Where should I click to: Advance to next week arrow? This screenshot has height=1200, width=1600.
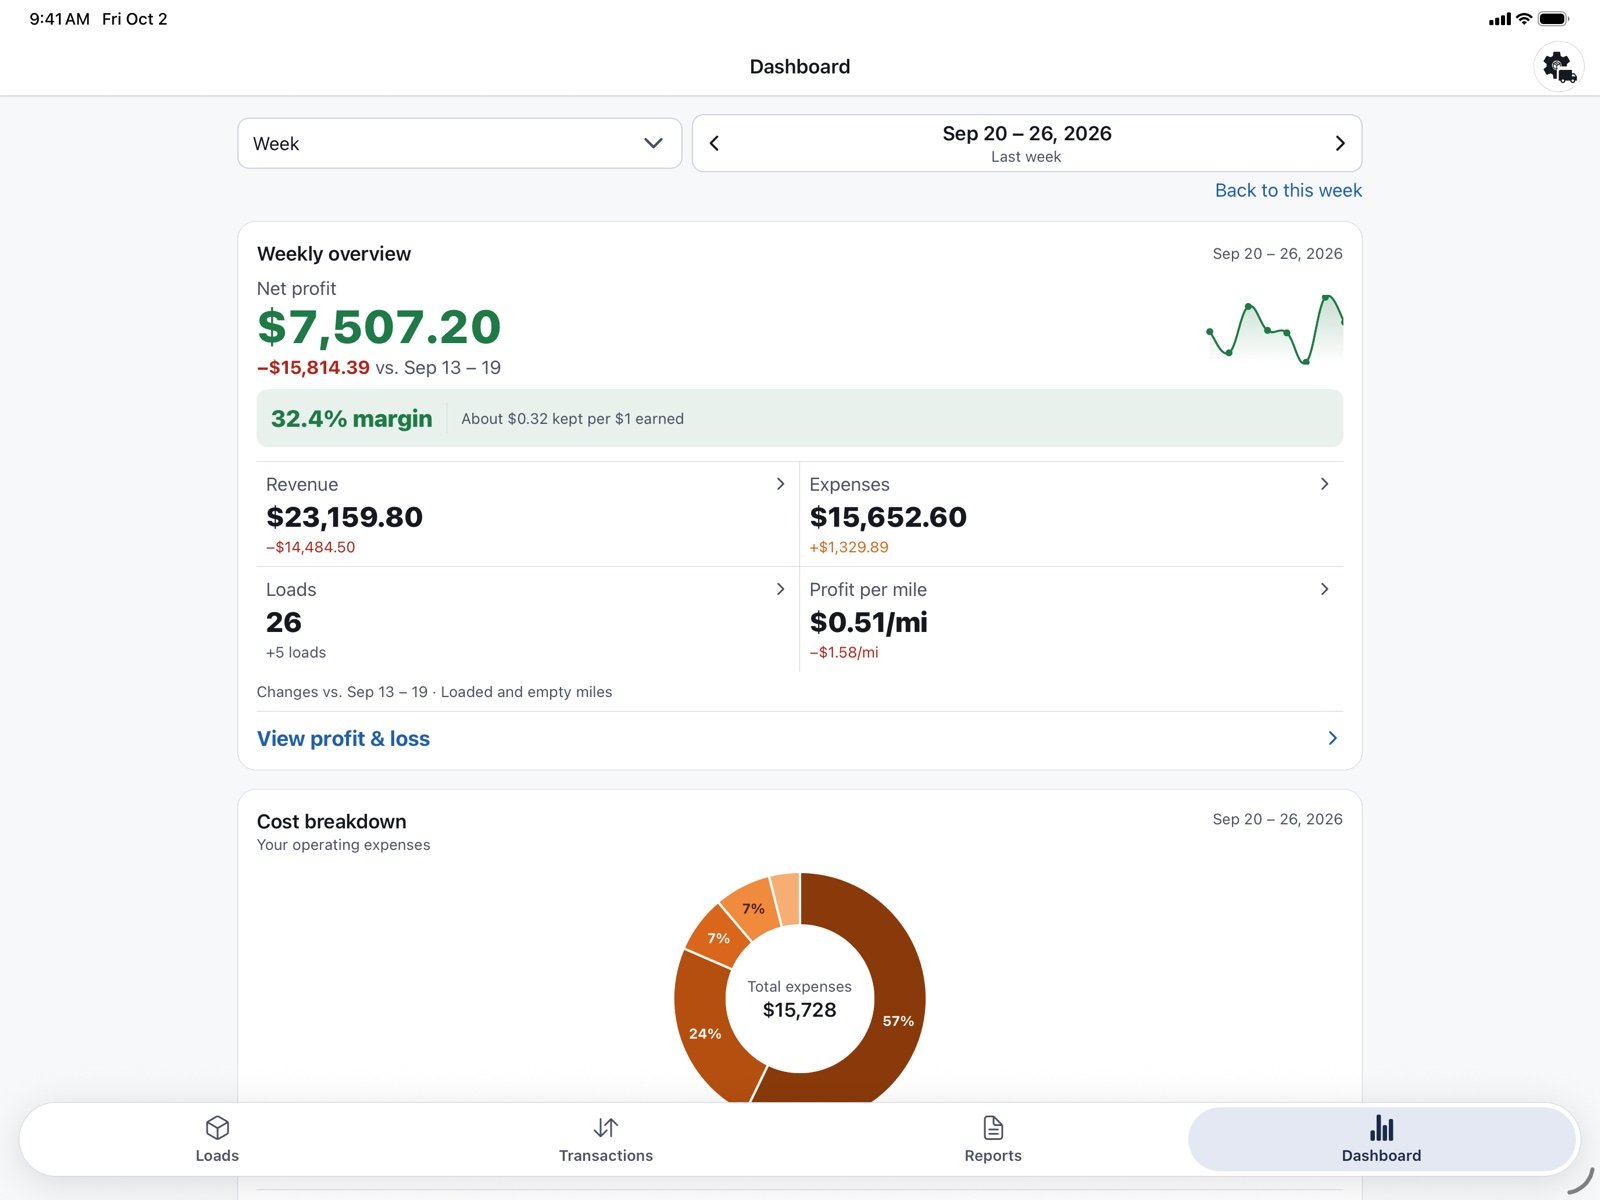[1340, 143]
